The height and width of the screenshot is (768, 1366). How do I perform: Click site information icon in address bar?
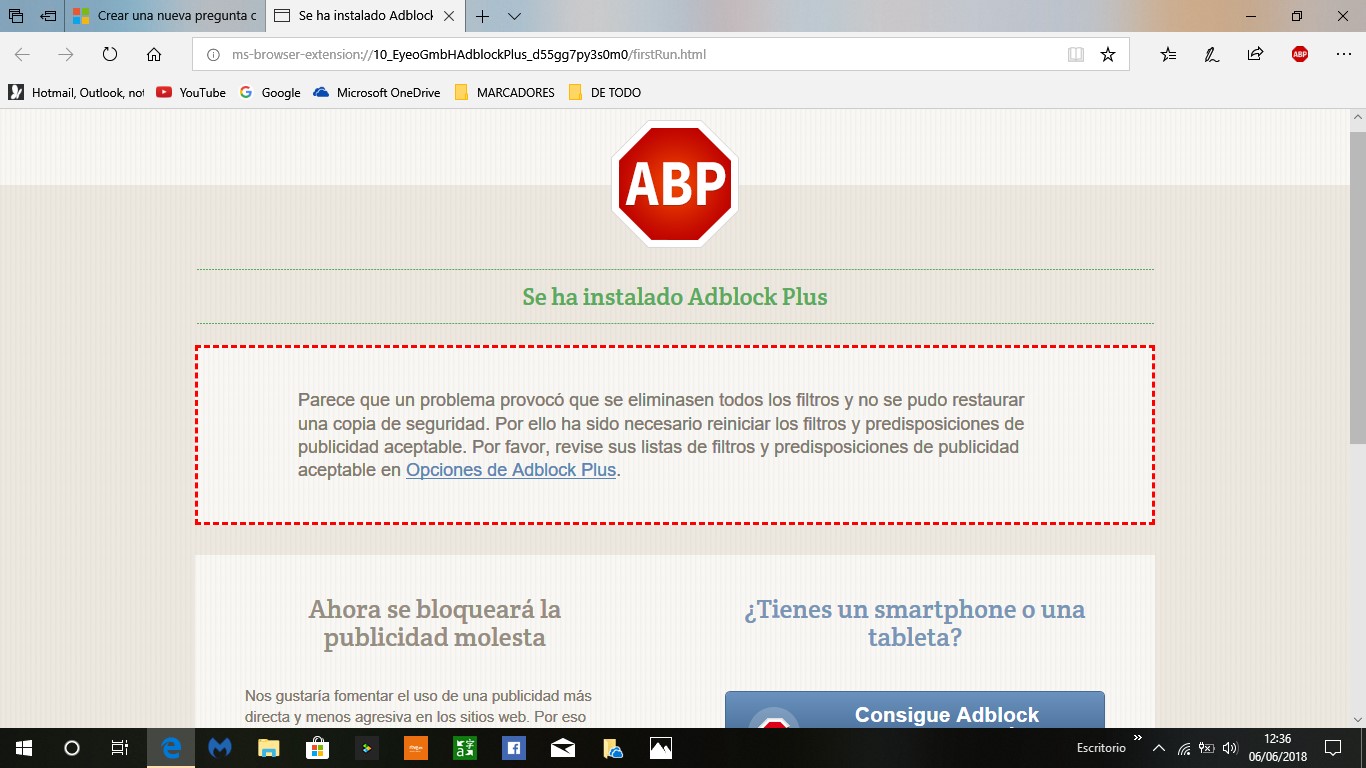pos(212,55)
